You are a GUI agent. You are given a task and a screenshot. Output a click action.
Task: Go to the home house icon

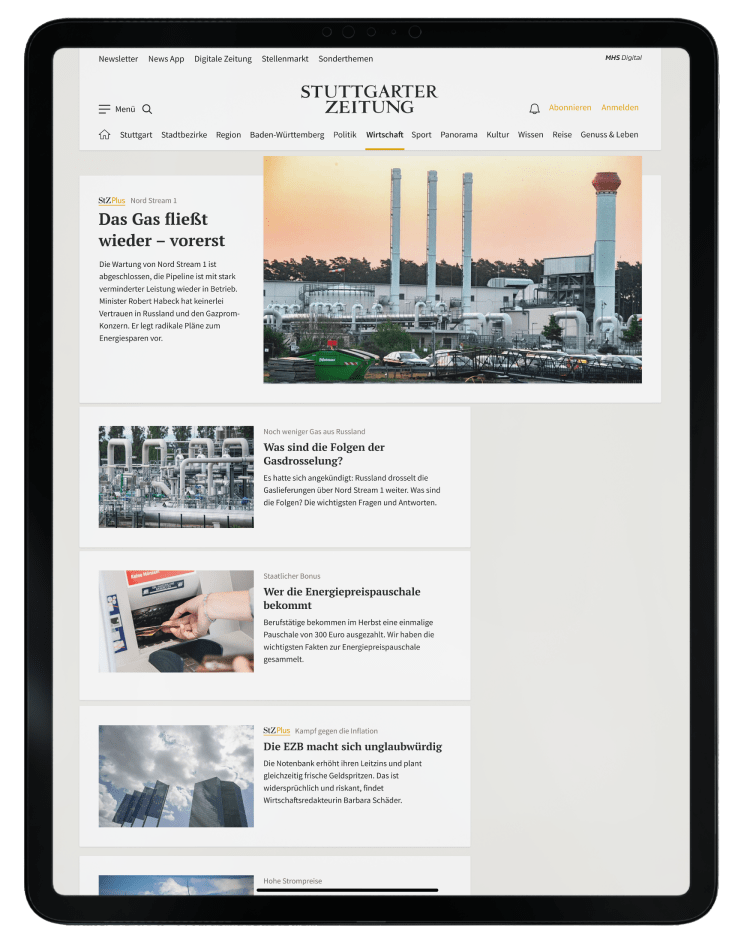point(104,134)
